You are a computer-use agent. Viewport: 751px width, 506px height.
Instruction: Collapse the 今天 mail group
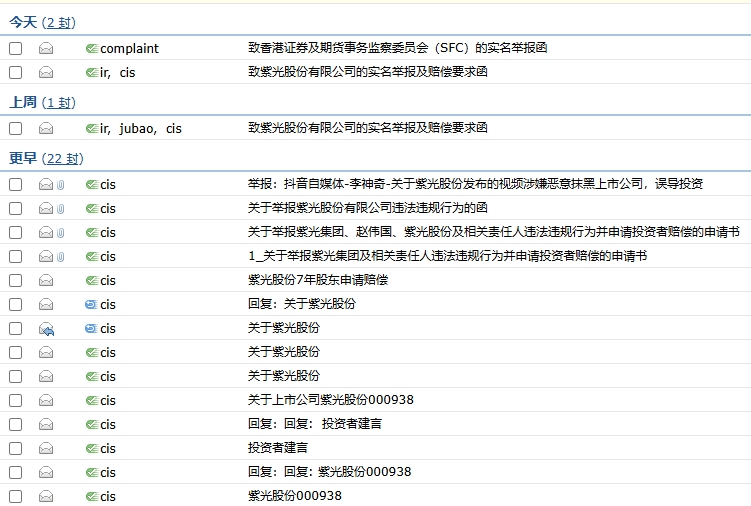click(x=23, y=22)
